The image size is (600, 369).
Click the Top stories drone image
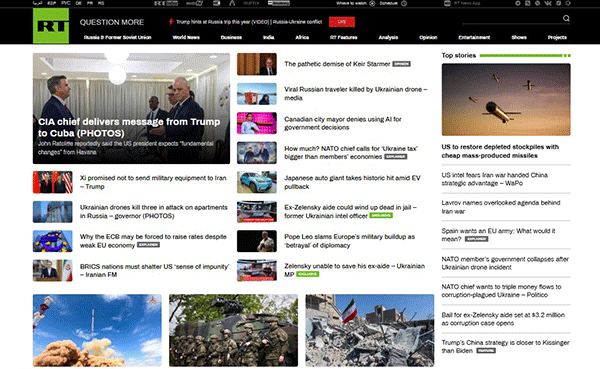[x=506, y=100]
